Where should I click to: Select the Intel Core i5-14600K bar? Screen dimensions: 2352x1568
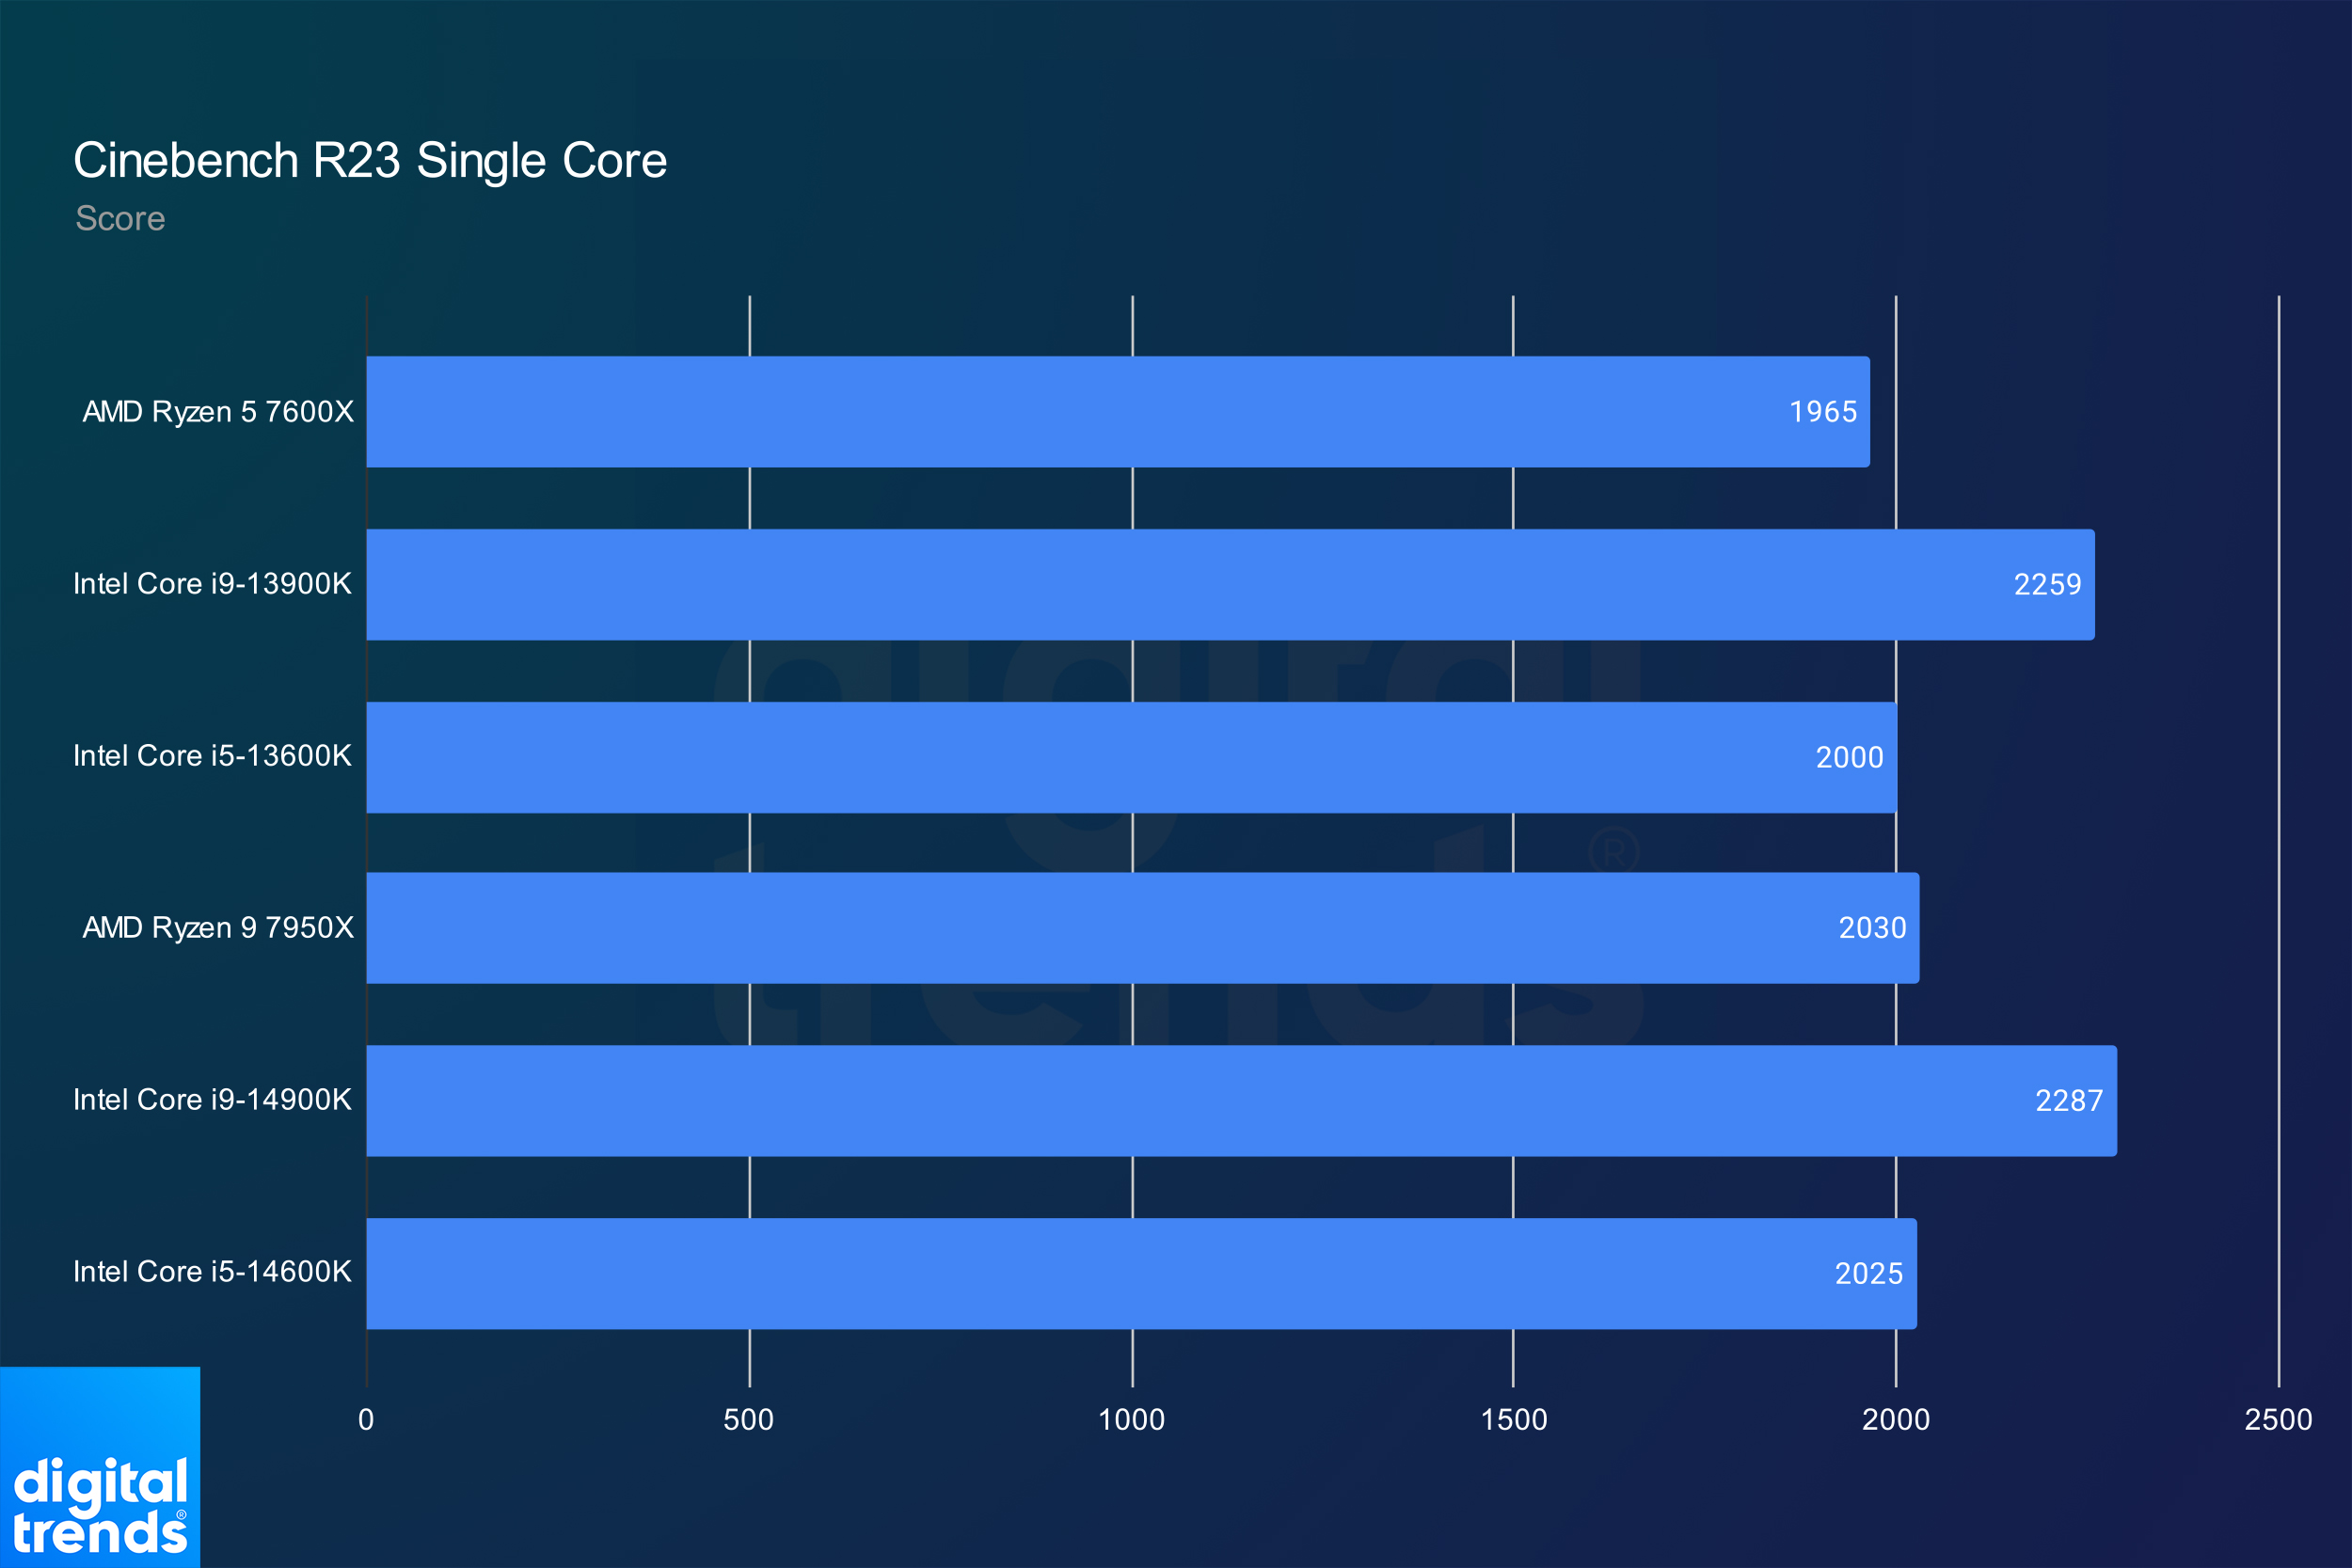click(x=1141, y=1273)
